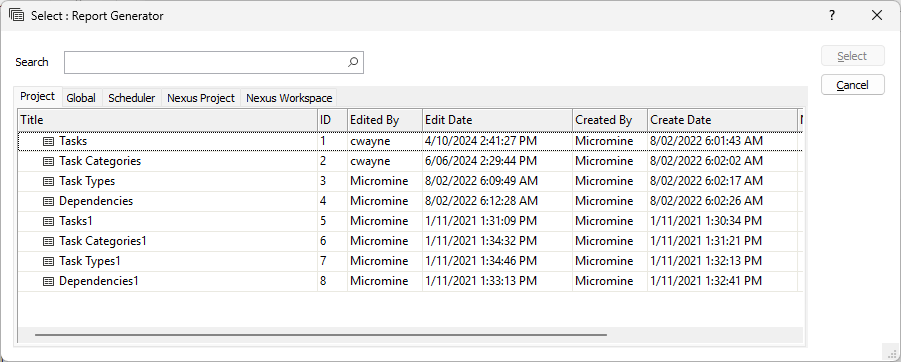Open the Nexus Workspace tab

point(289,98)
